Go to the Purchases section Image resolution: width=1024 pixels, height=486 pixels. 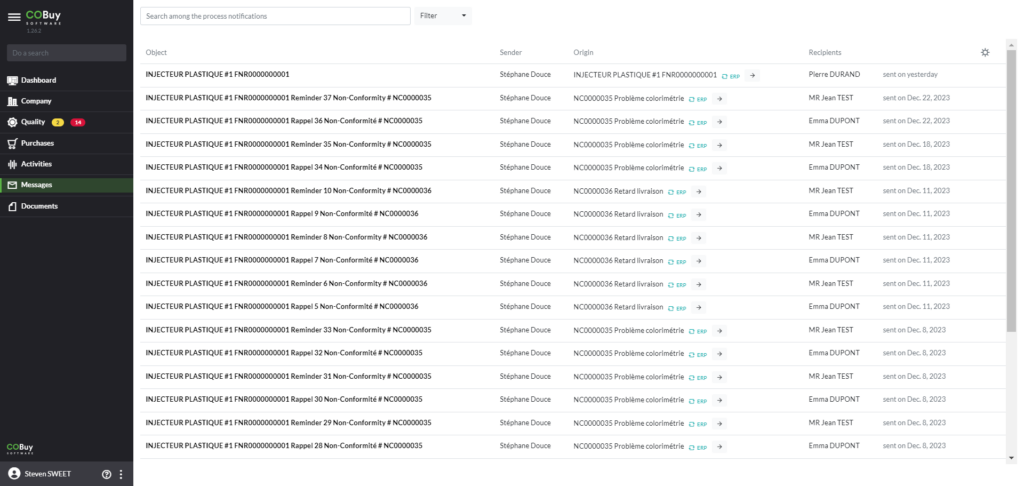[x=37, y=143]
